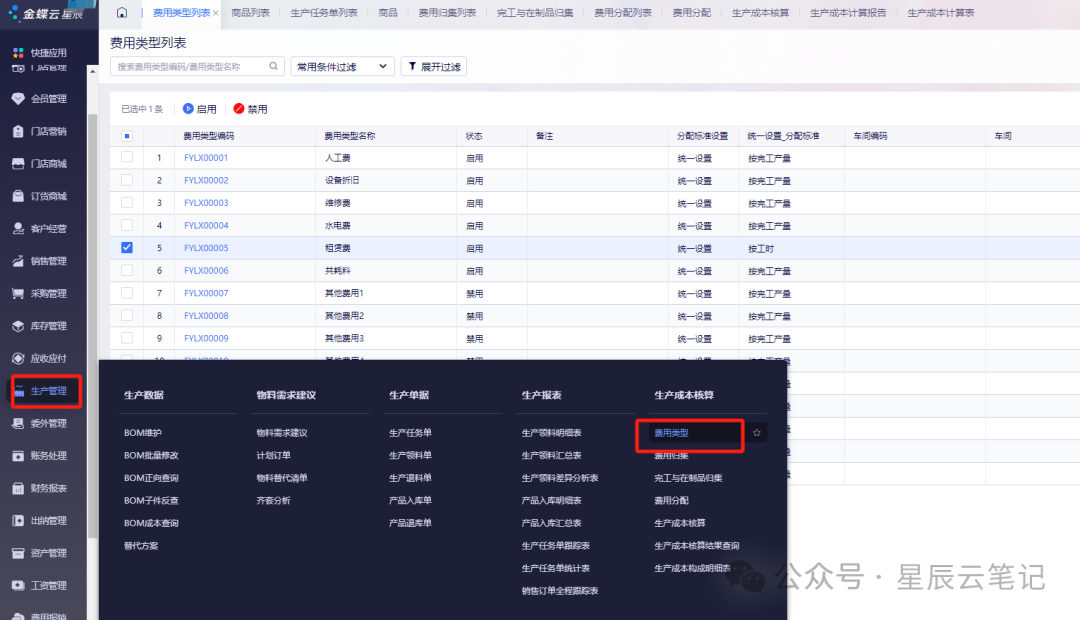
Task: Open 采购管理 in the sidebar
Action: tap(40, 293)
